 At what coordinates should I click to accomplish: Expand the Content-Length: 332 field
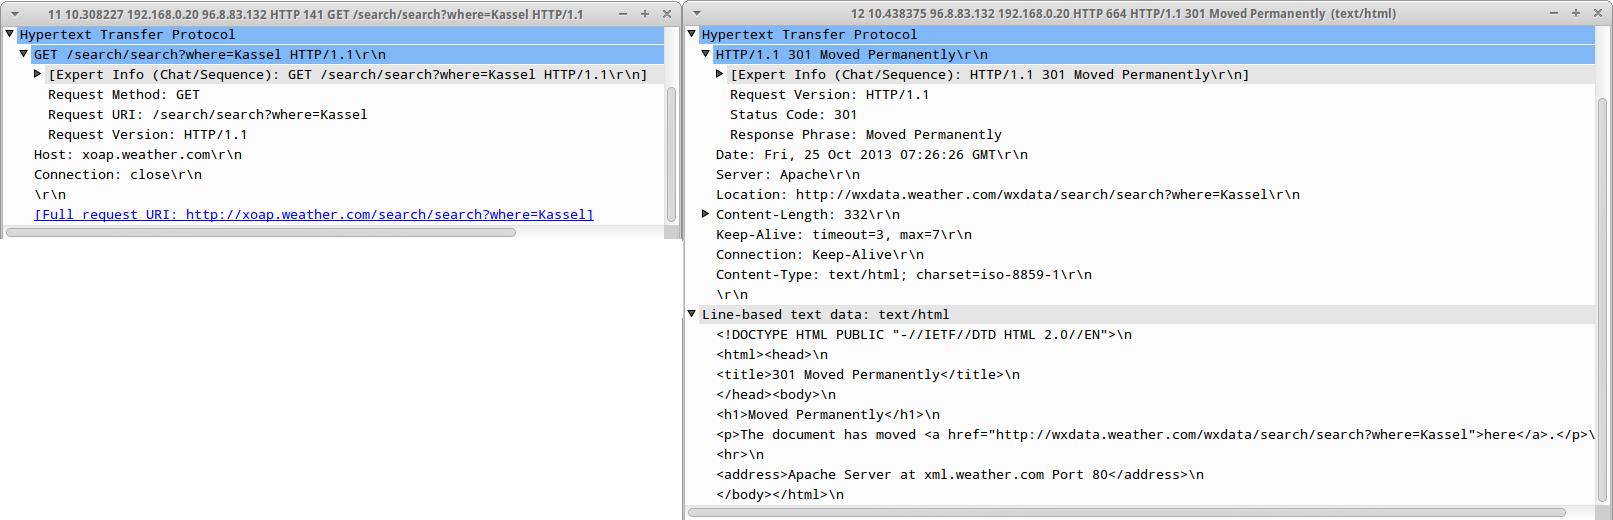tap(706, 214)
